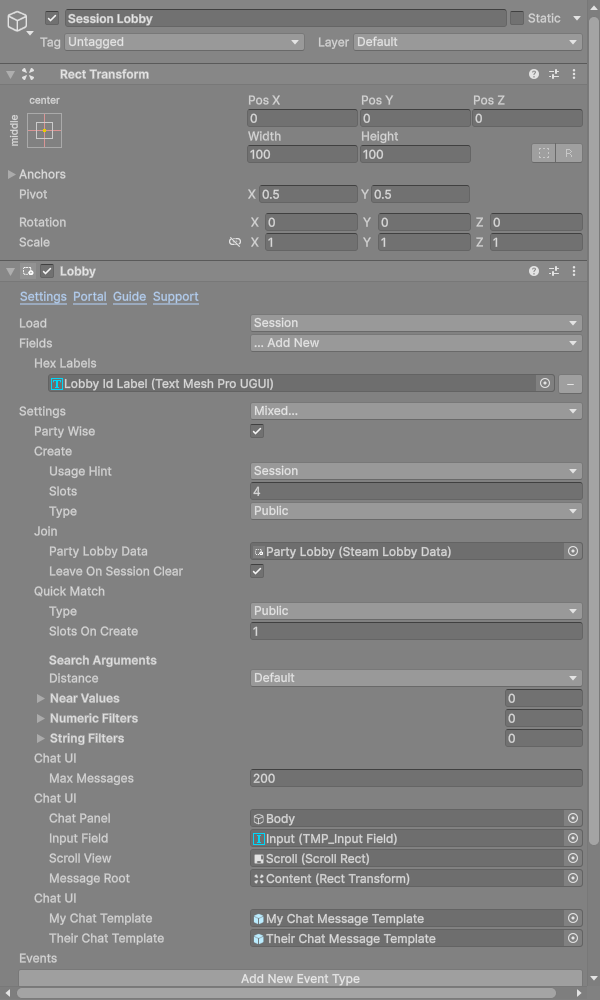Click the horizontal scrollbar
The width and height of the screenshot is (600, 1000).
coord(286,994)
